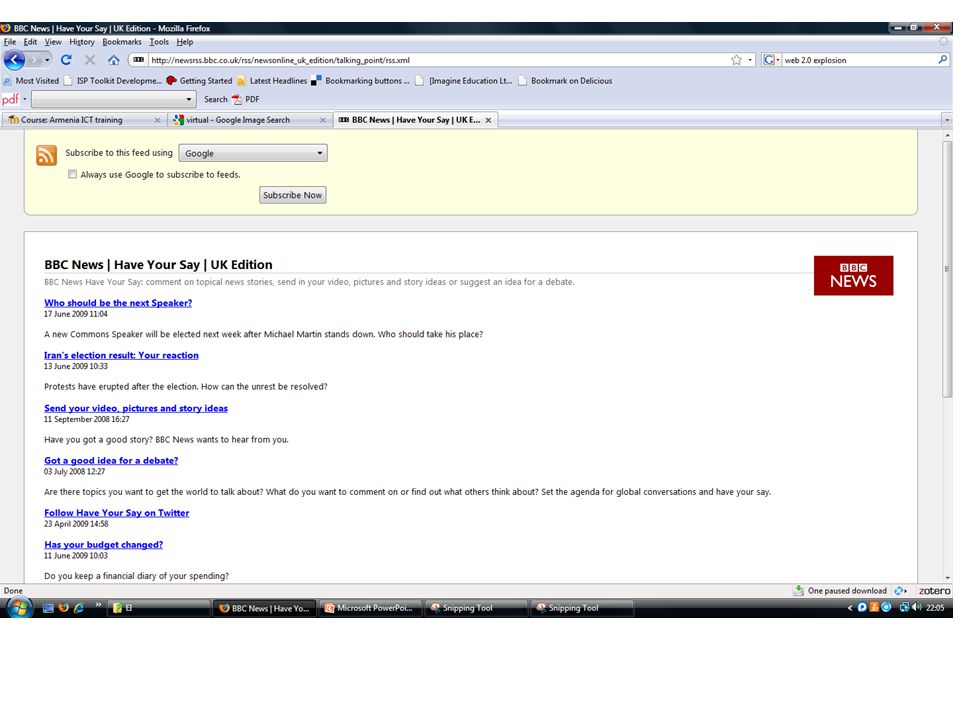Open the address bar URL history dropdown

pyautogui.click(x=750, y=60)
